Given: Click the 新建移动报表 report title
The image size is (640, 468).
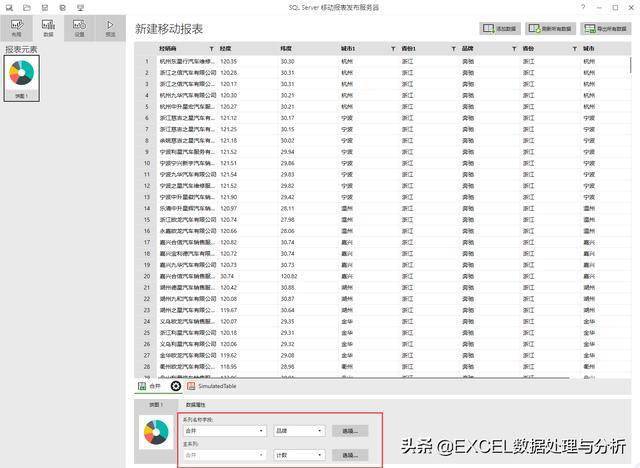Looking at the screenshot, I should point(169,29).
